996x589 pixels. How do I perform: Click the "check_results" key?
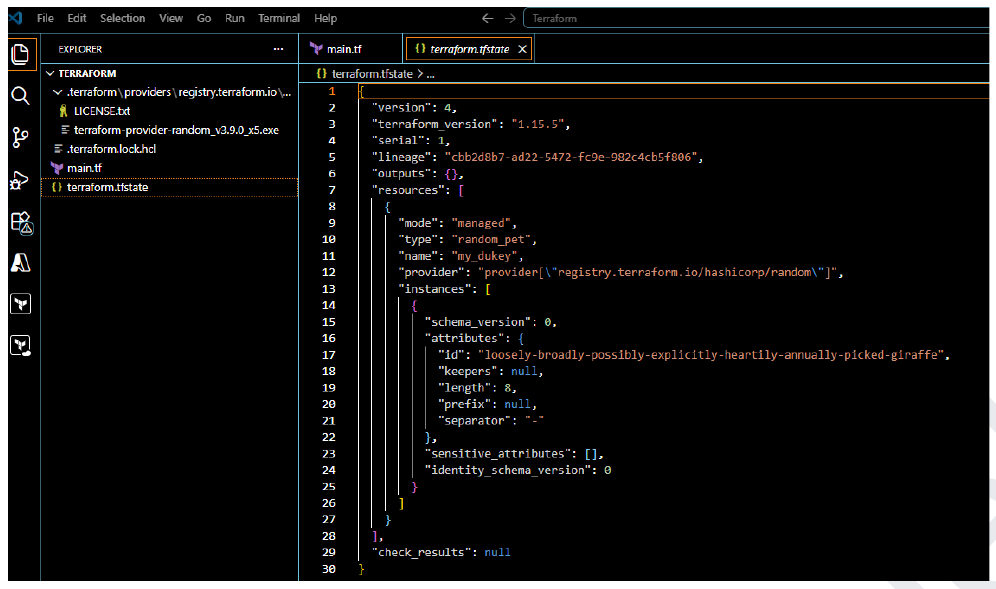click(x=421, y=552)
